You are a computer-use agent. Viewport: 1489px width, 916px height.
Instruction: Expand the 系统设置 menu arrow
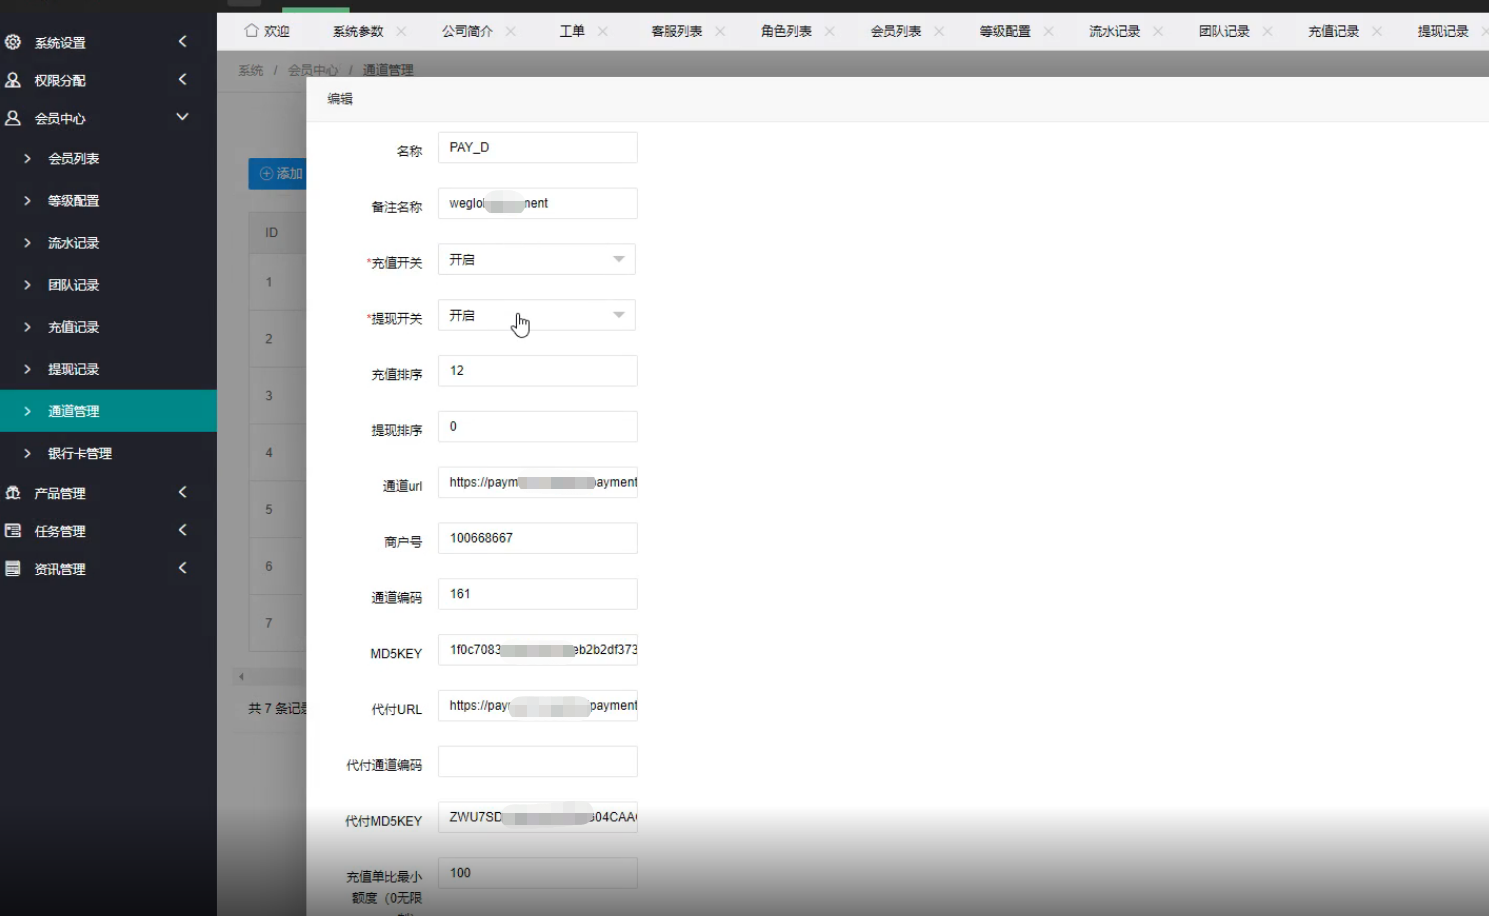pyautogui.click(x=182, y=41)
